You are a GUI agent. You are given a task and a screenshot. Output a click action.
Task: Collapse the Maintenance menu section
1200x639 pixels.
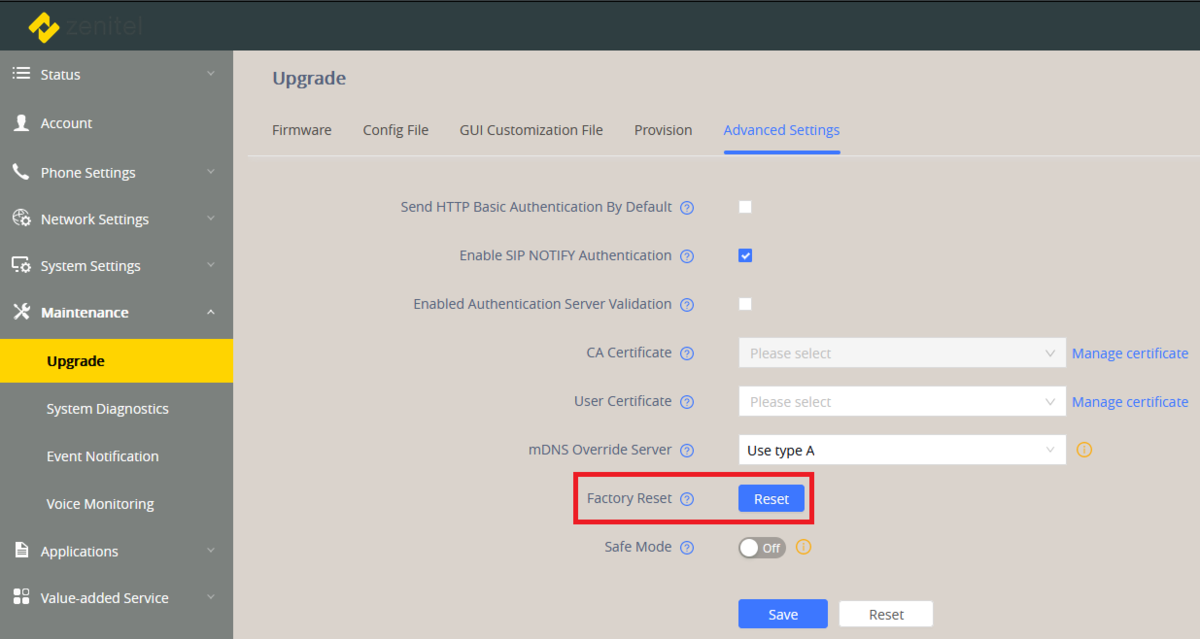point(210,312)
